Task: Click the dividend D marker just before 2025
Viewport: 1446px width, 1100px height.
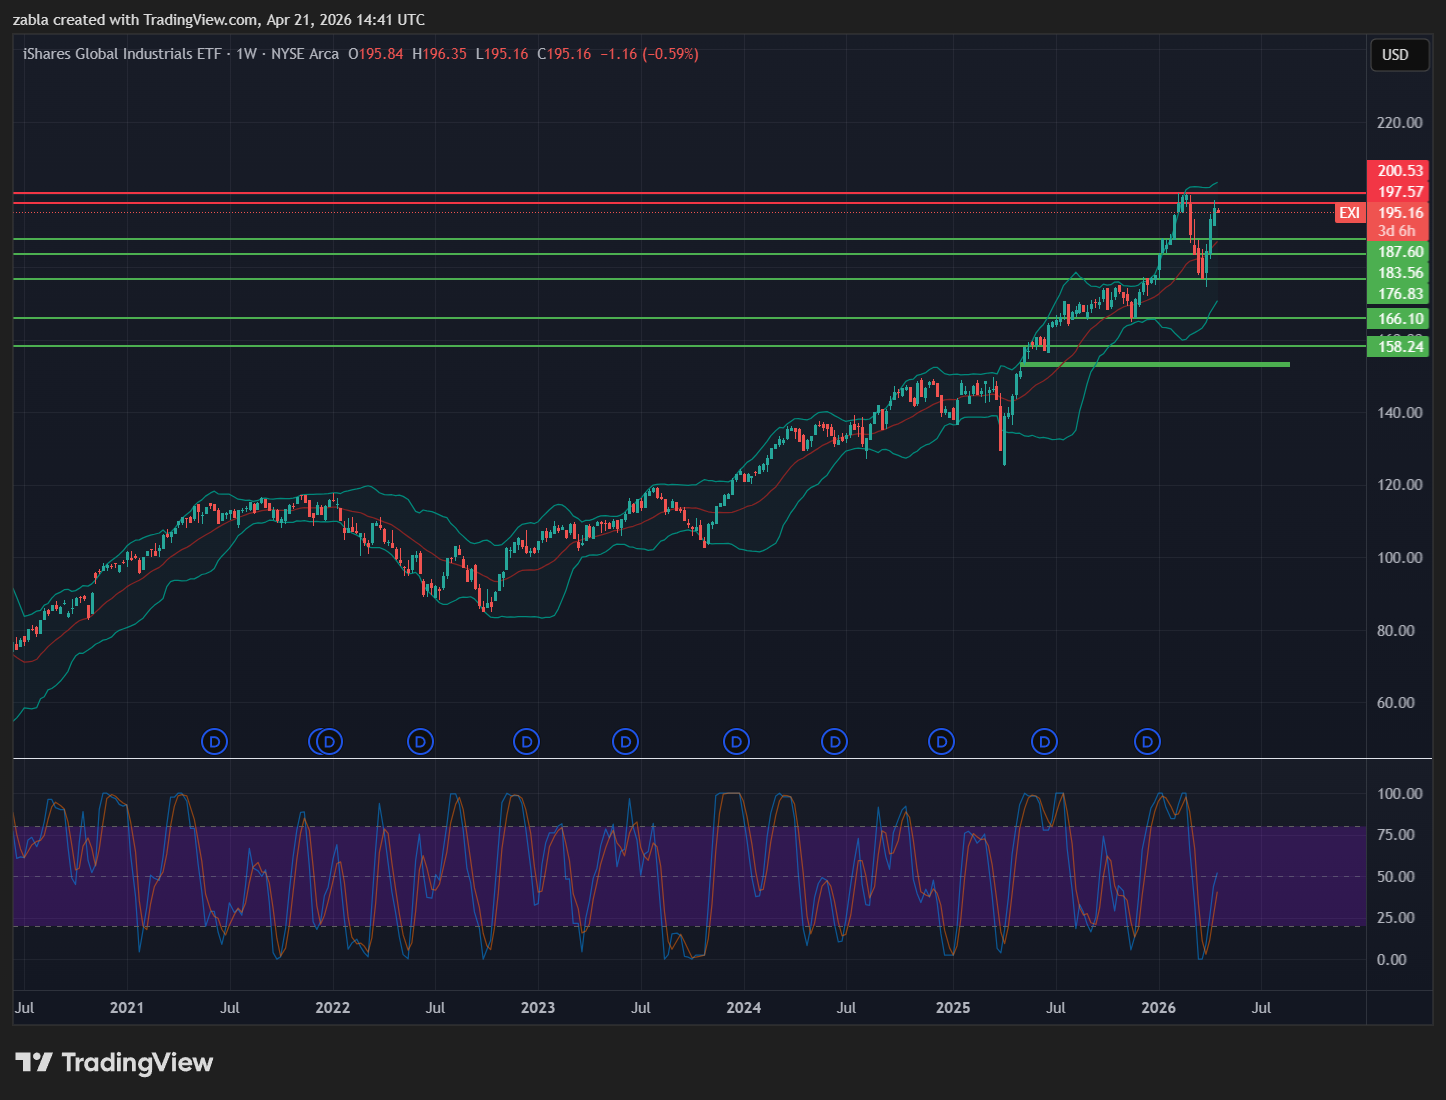Action: click(941, 742)
